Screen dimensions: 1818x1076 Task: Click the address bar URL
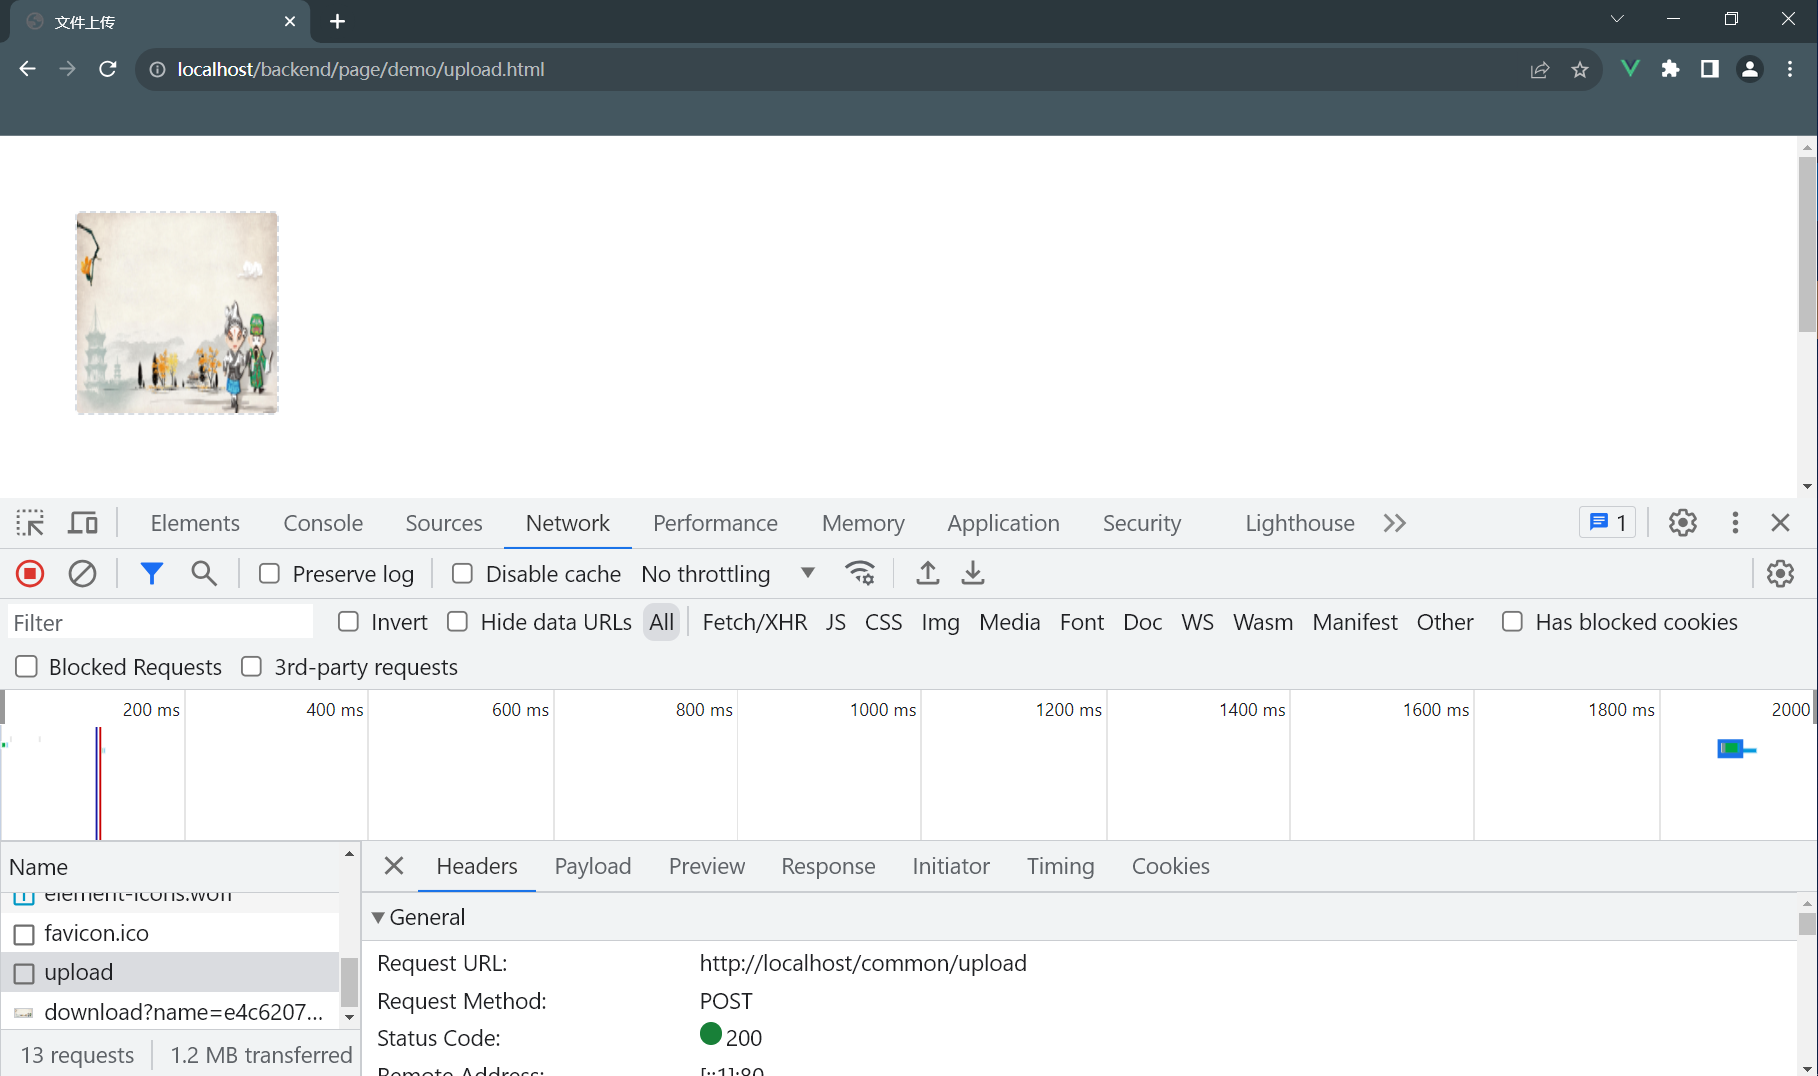(361, 69)
